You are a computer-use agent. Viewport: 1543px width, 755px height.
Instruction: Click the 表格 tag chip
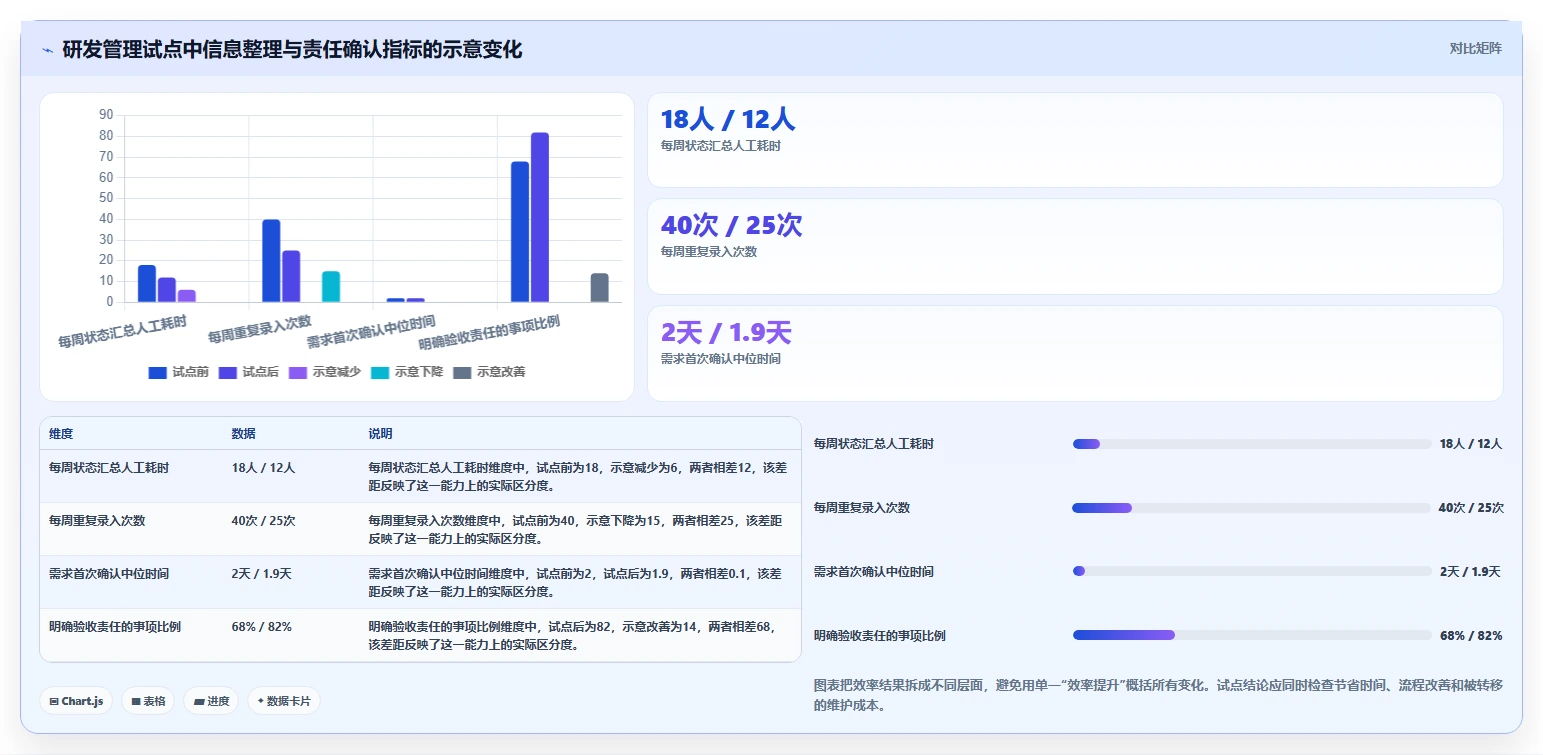(x=148, y=701)
